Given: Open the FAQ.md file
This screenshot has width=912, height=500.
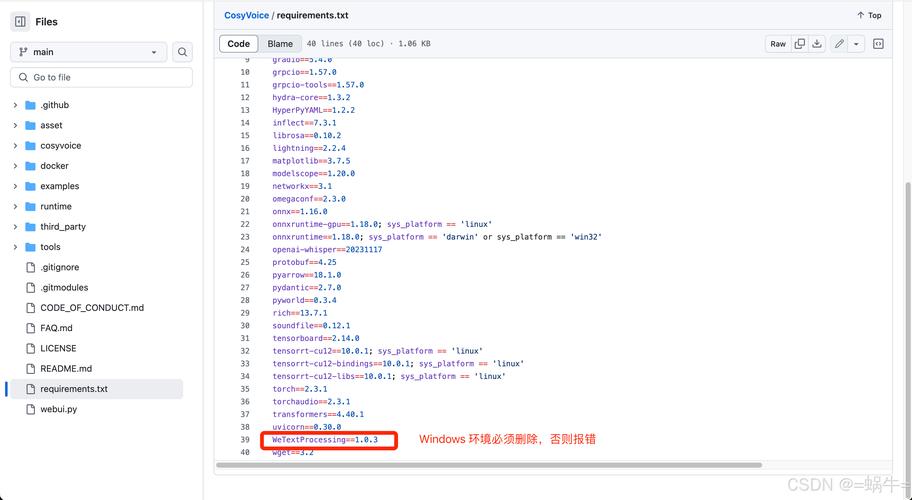Looking at the screenshot, I should click(56, 328).
